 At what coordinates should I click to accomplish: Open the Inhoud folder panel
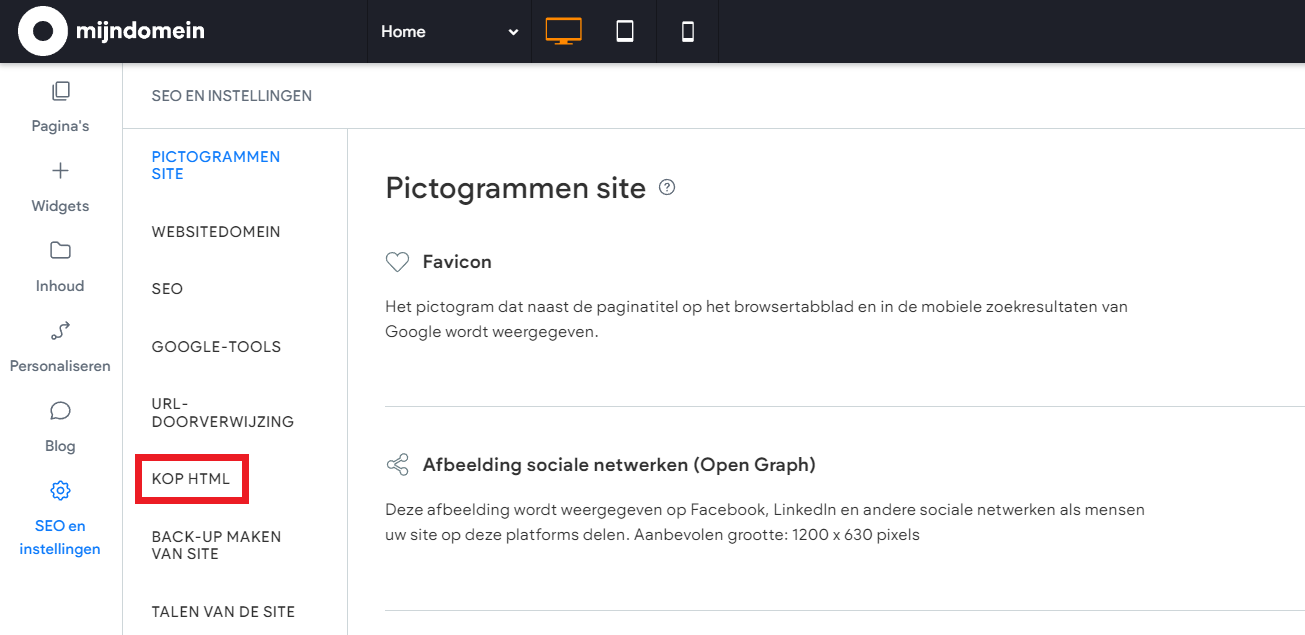coord(60,266)
